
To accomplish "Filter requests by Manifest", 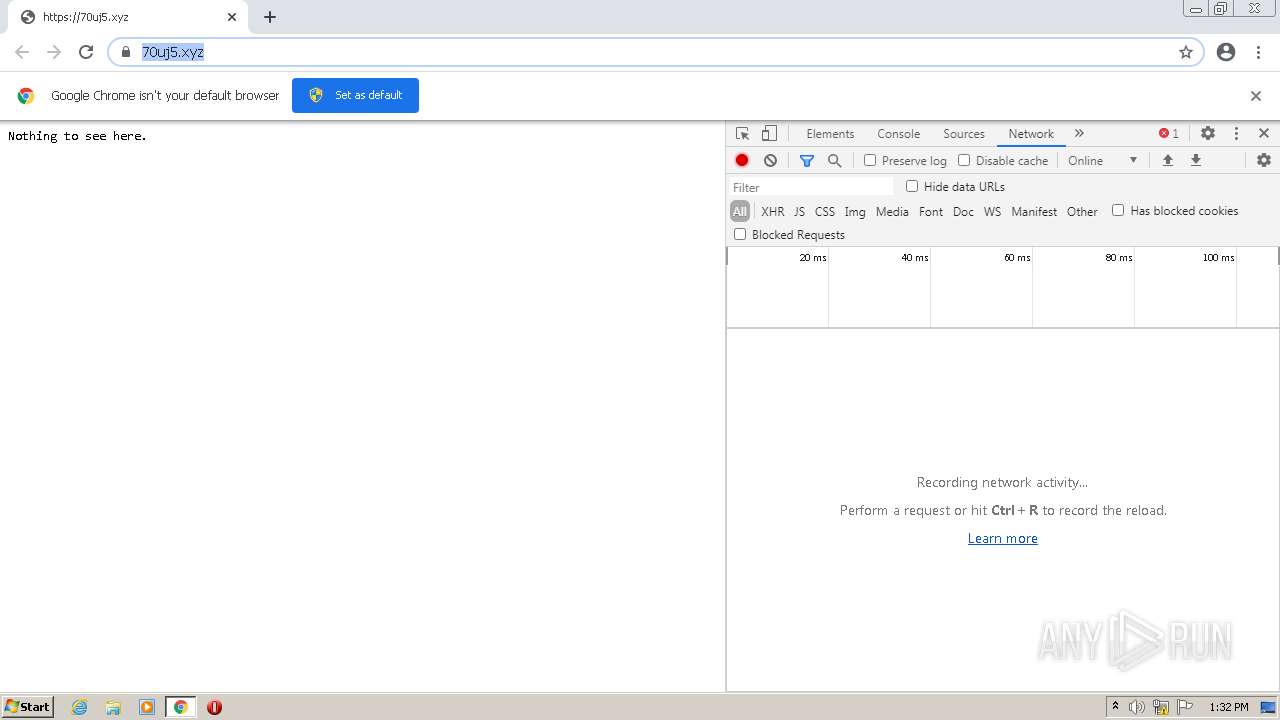I will [x=1034, y=211].
